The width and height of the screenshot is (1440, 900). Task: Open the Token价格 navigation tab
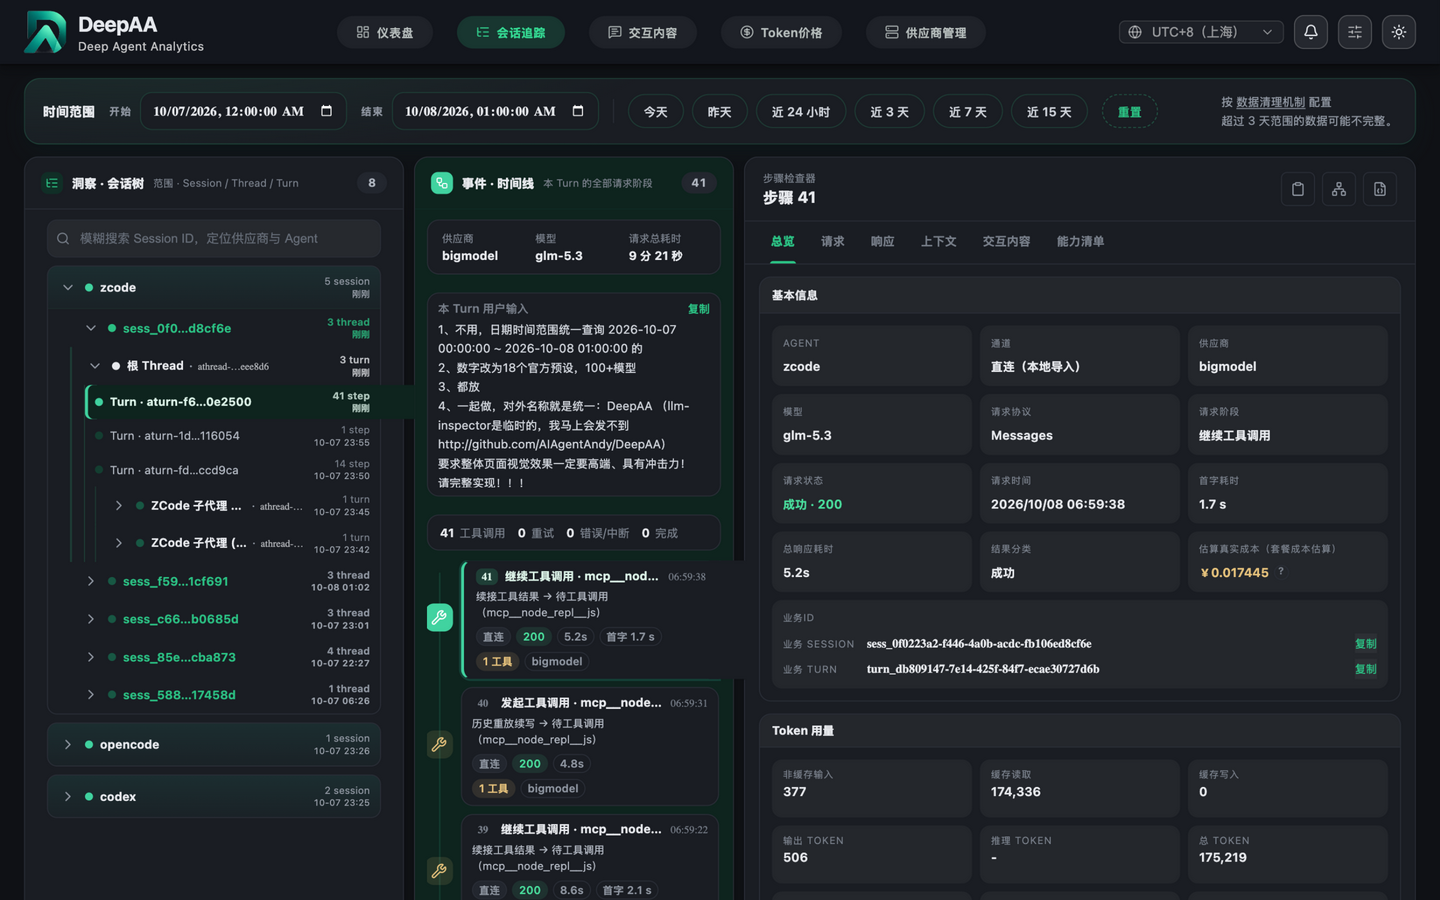tap(781, 32)
